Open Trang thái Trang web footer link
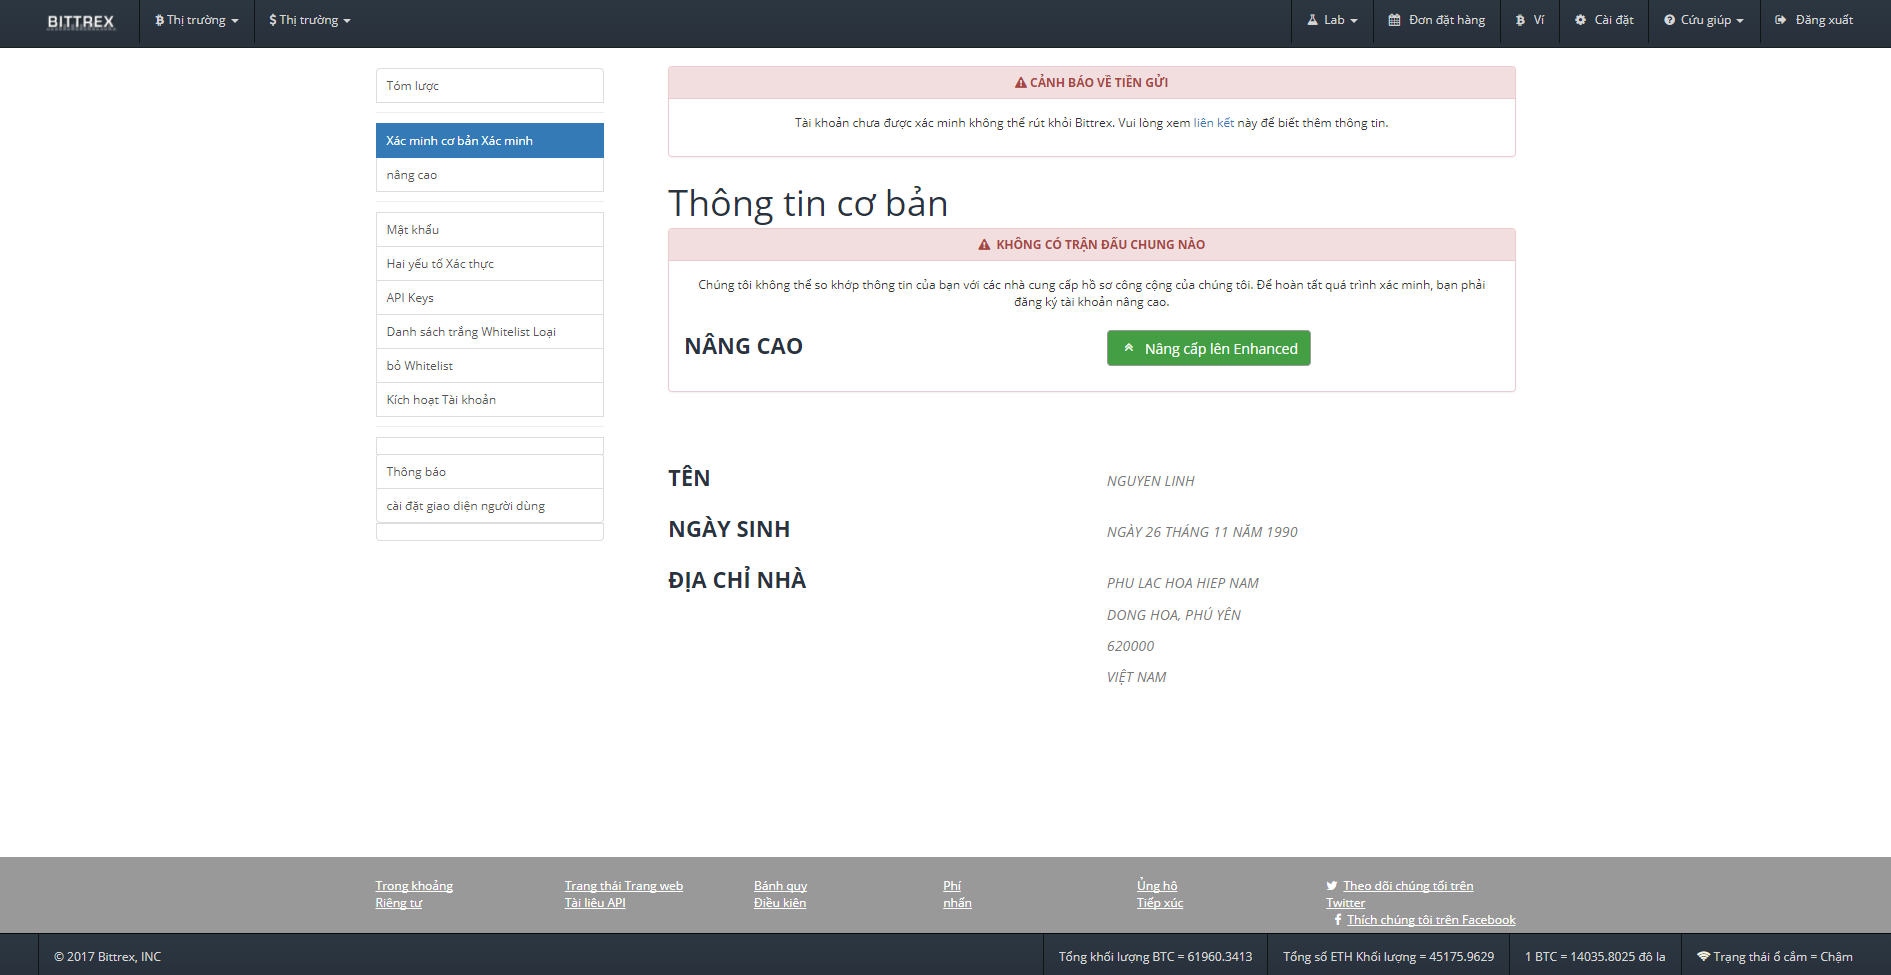1891x975 pixels. [x=624, y=886]
